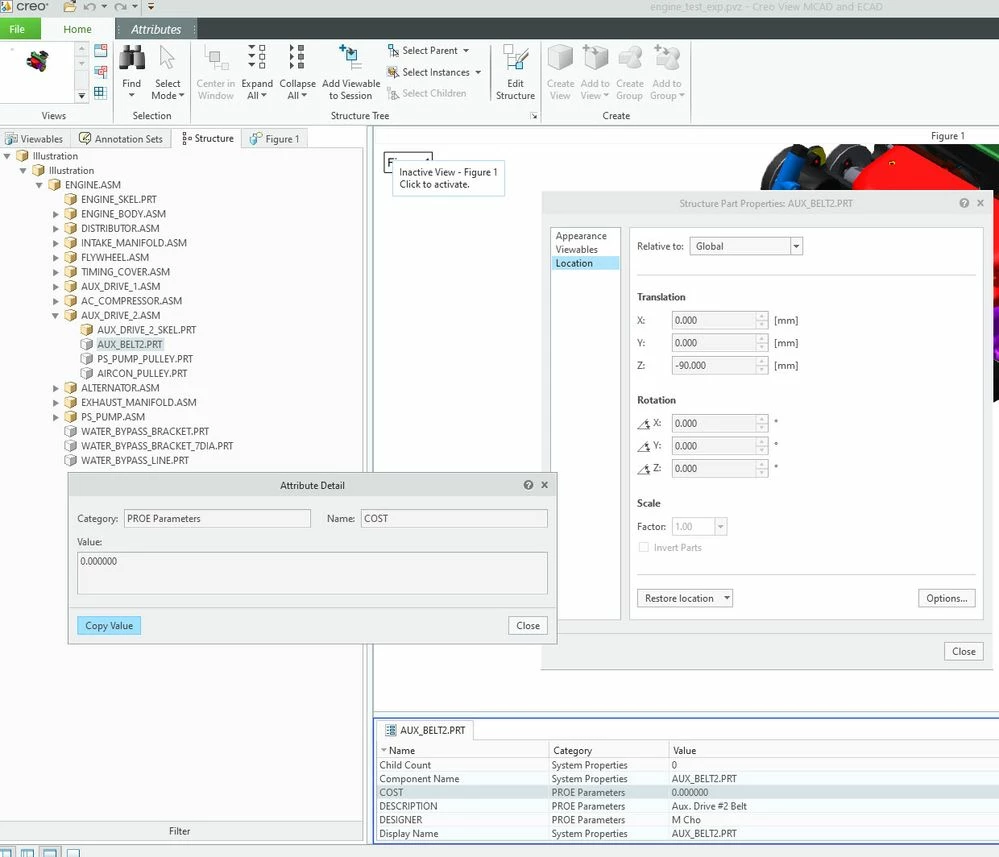Viewport: 999px width, 857px height.
Task: Open the Scale Factor dropdown
Action: pos(721,526)
